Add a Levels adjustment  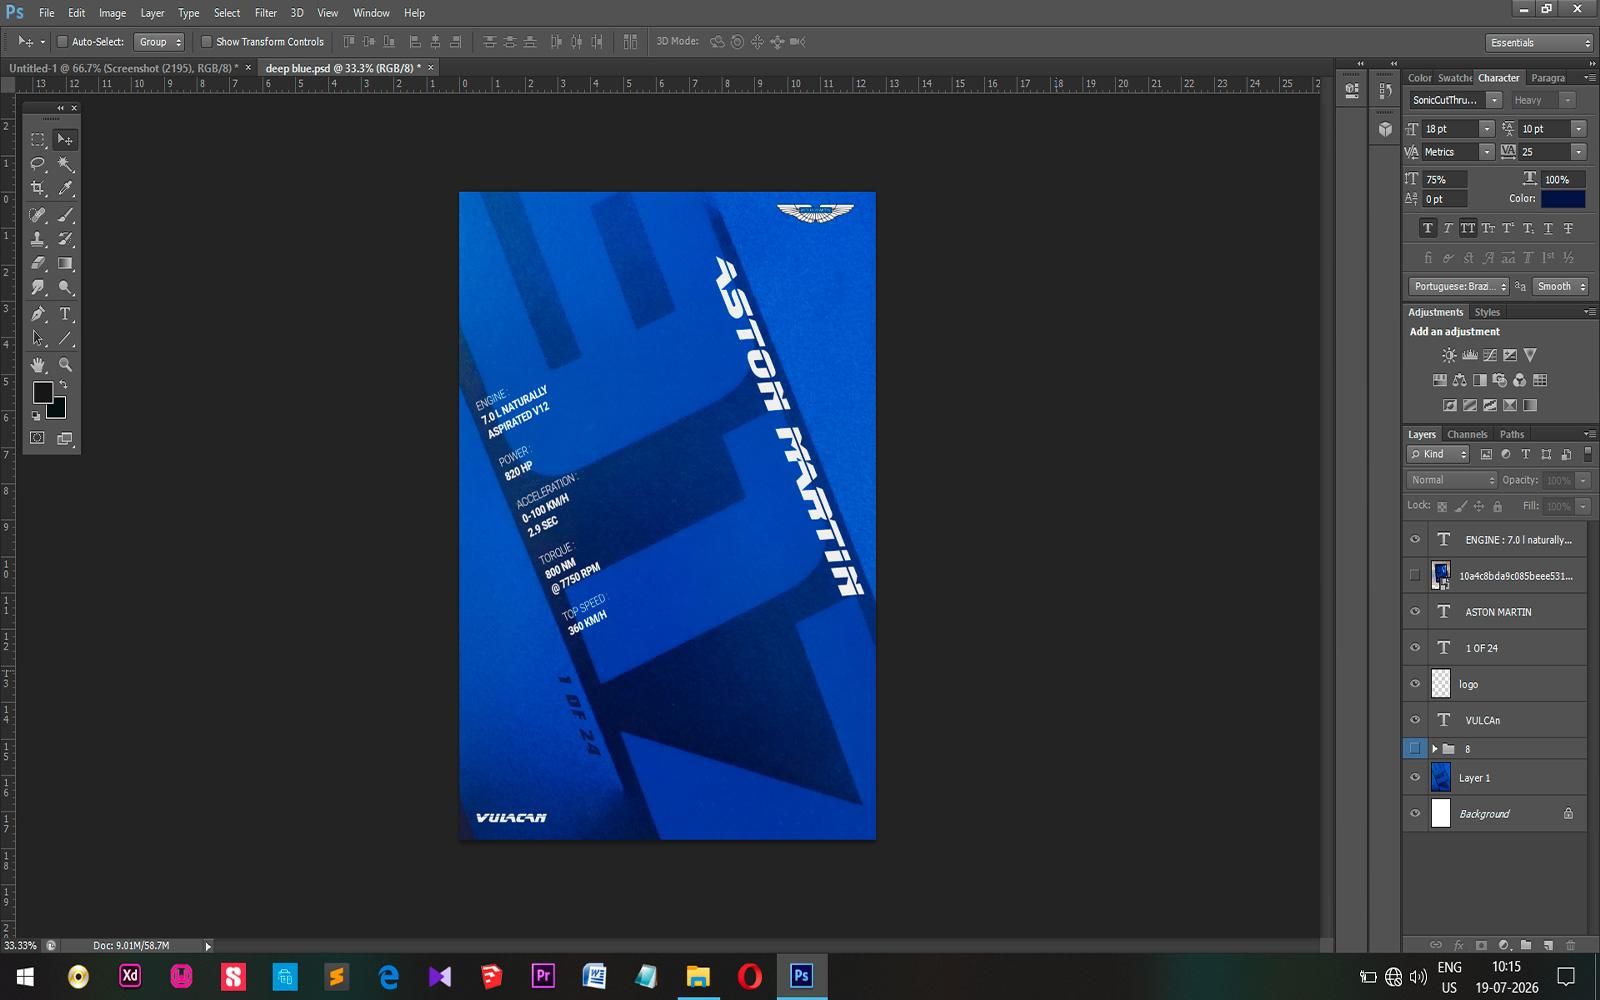(1470, 355)
